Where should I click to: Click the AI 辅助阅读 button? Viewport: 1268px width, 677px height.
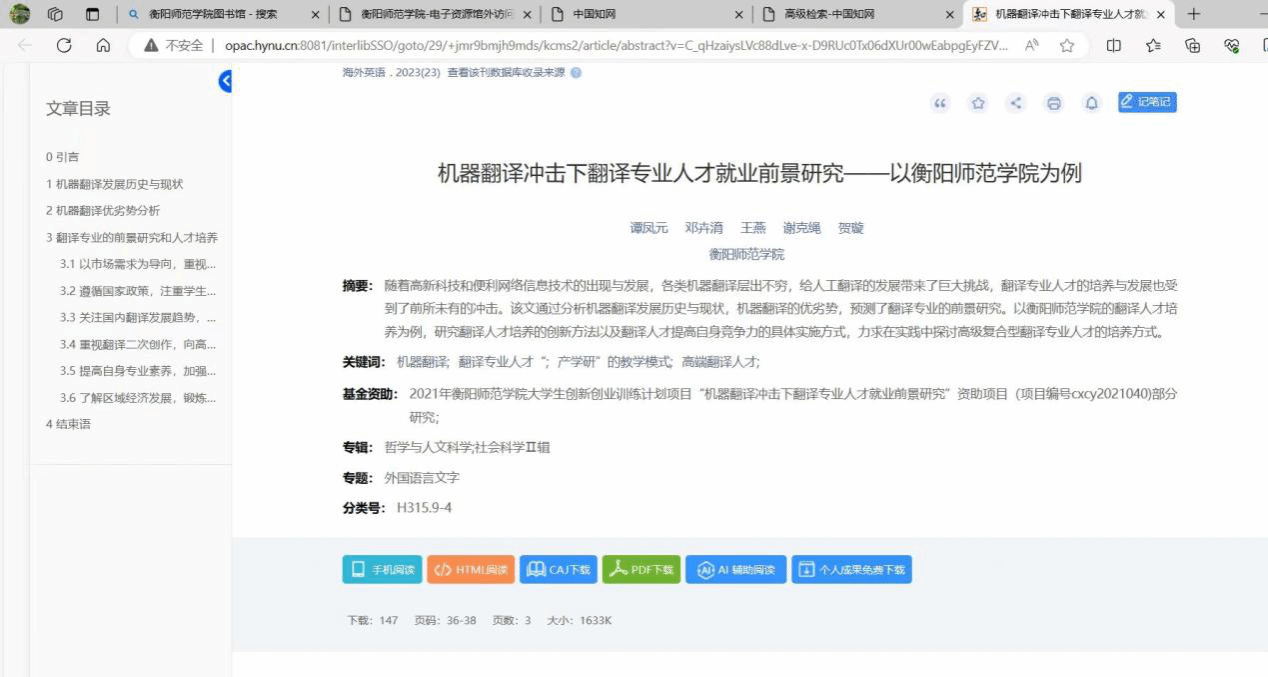click(736, 570)
